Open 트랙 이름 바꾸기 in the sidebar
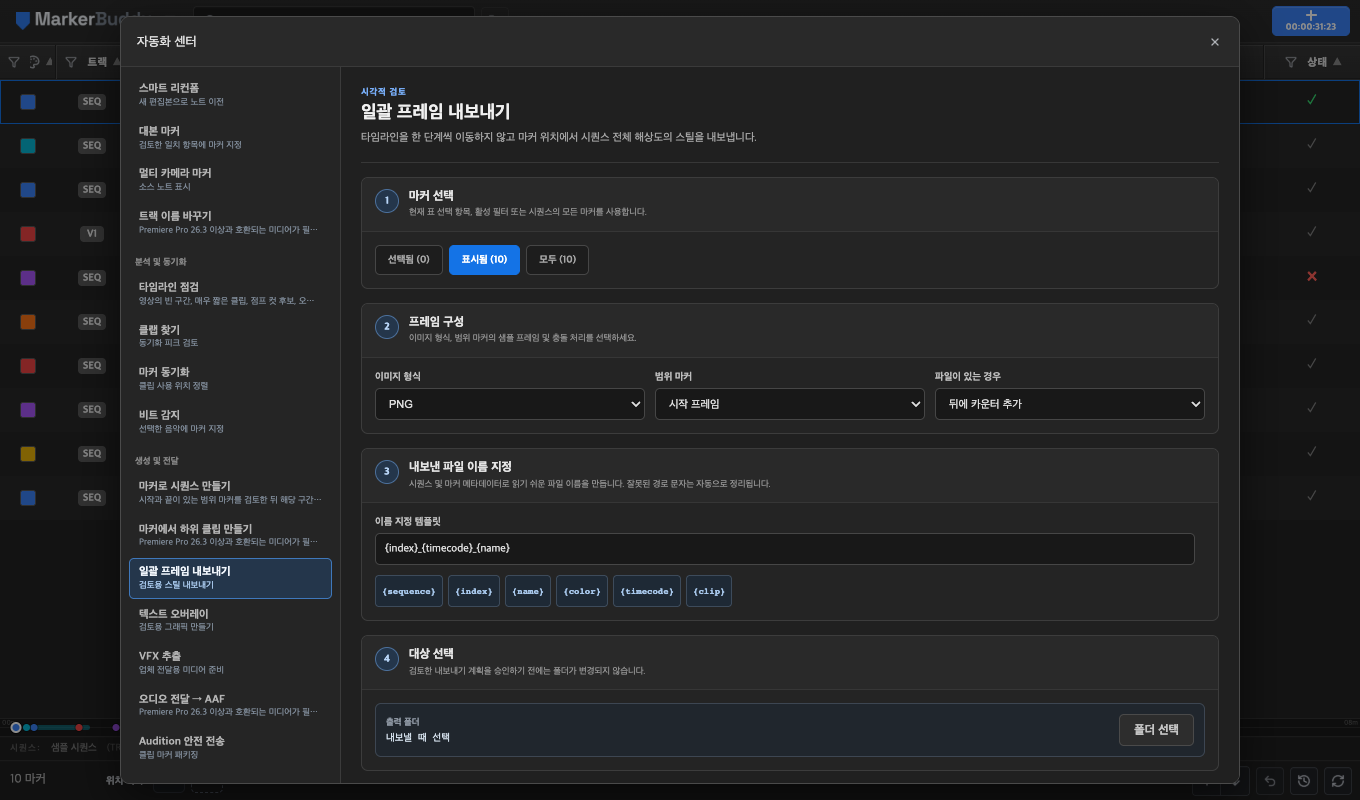Image resolution: width=1360 pixels, height=800 pixels. click(x=230, y=221)
